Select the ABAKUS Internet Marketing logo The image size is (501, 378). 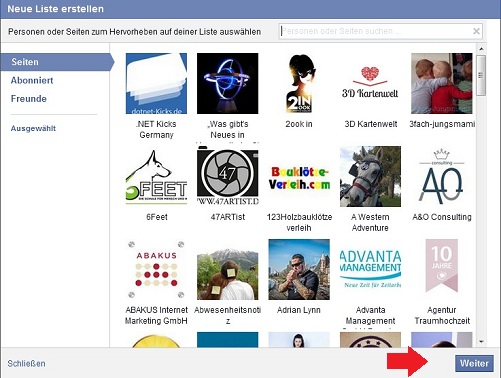coord(156,269)
